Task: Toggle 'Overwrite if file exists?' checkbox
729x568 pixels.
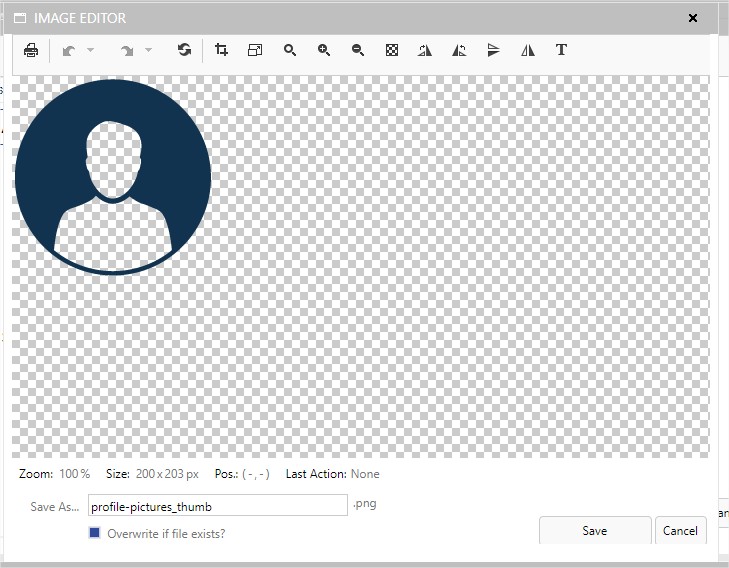Action: tap(94, 533)
